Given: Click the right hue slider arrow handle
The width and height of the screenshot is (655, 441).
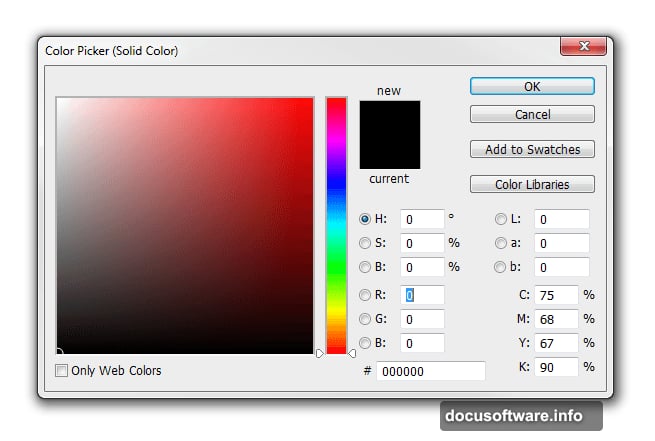Looking at the screenshot, I should pos(352,354).
